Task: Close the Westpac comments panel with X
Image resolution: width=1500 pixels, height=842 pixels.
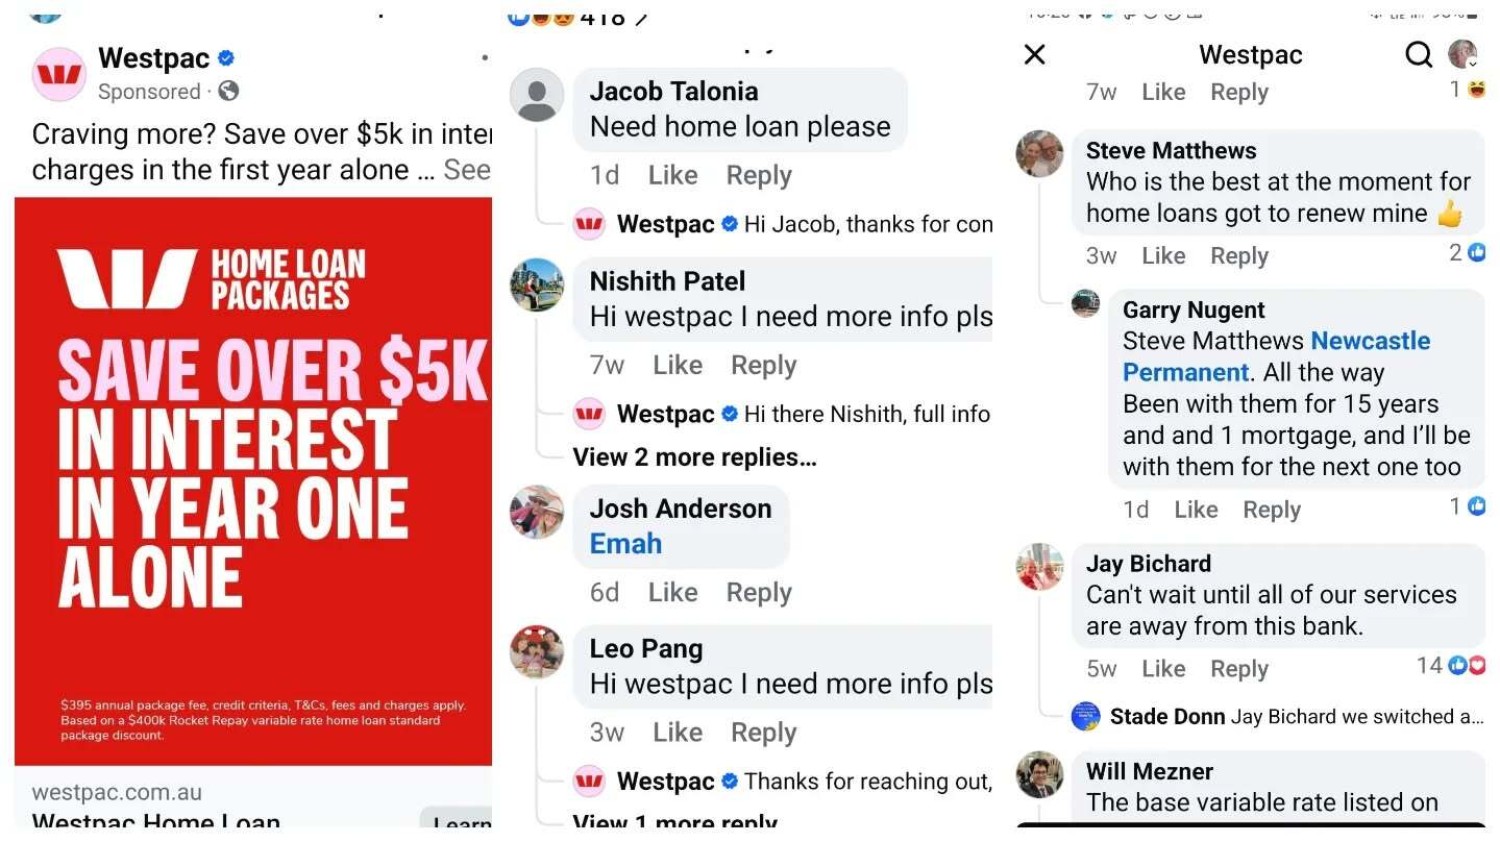Action: point(1035,54)
